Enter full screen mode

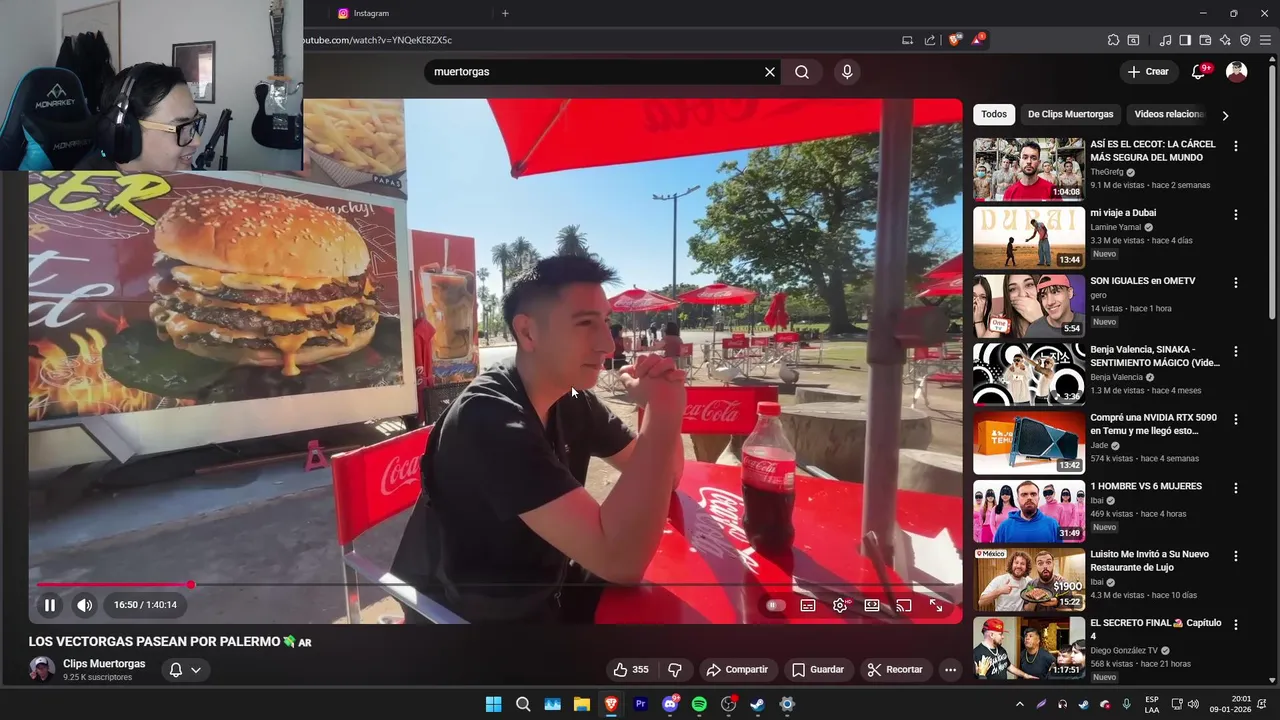pos(936,605)
